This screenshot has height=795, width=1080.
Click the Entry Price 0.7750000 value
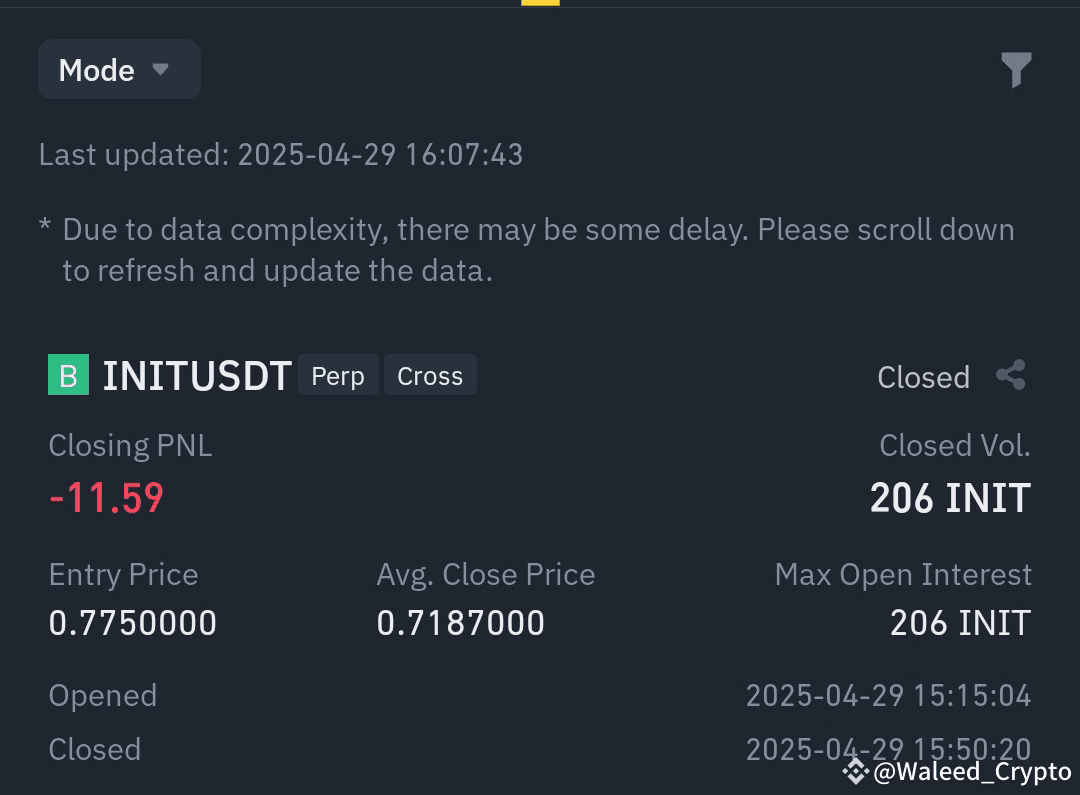coord(132,623)
